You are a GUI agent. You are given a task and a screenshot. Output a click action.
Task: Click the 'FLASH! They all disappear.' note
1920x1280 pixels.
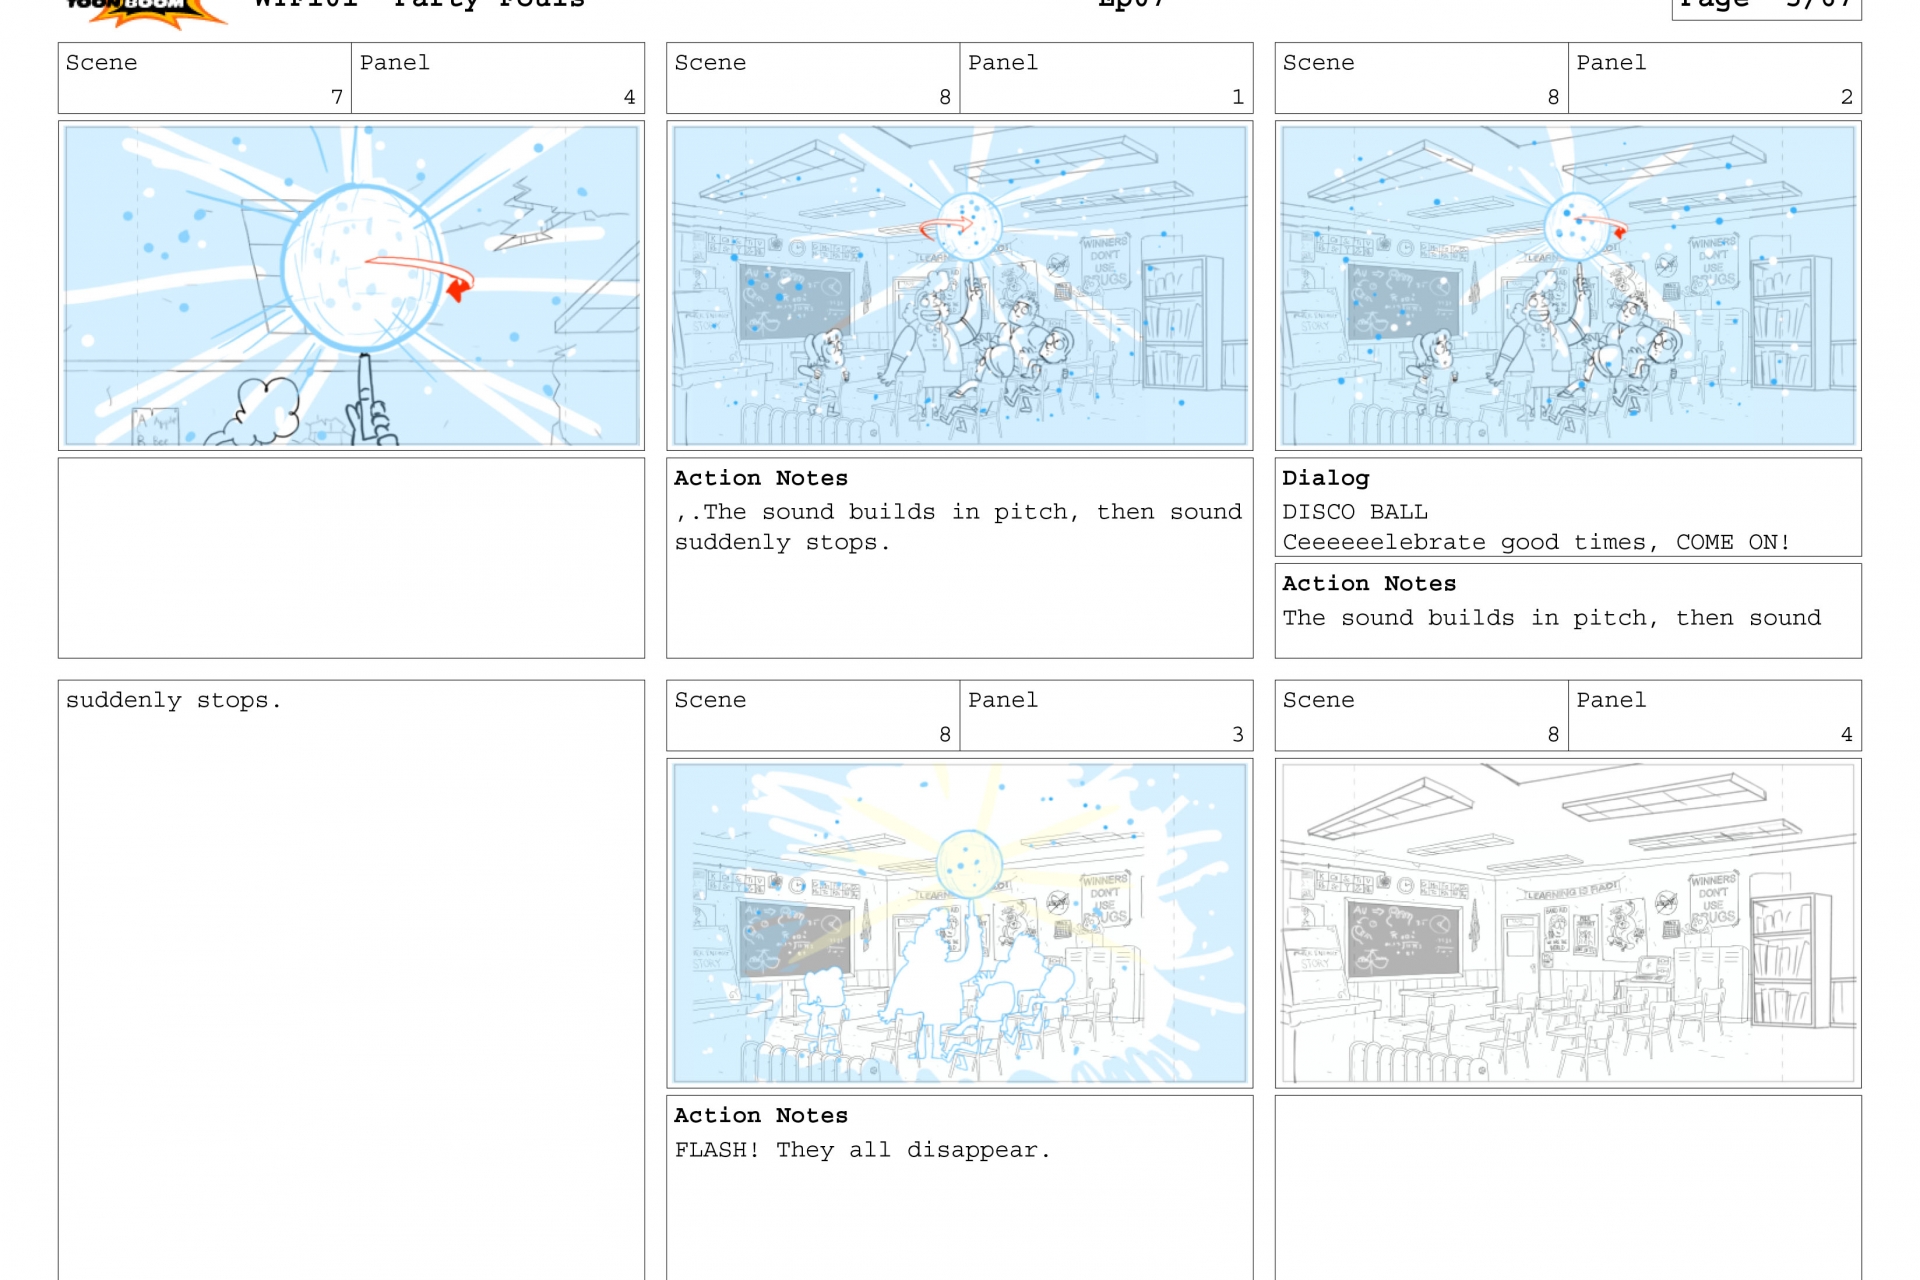coord(862,1150)
